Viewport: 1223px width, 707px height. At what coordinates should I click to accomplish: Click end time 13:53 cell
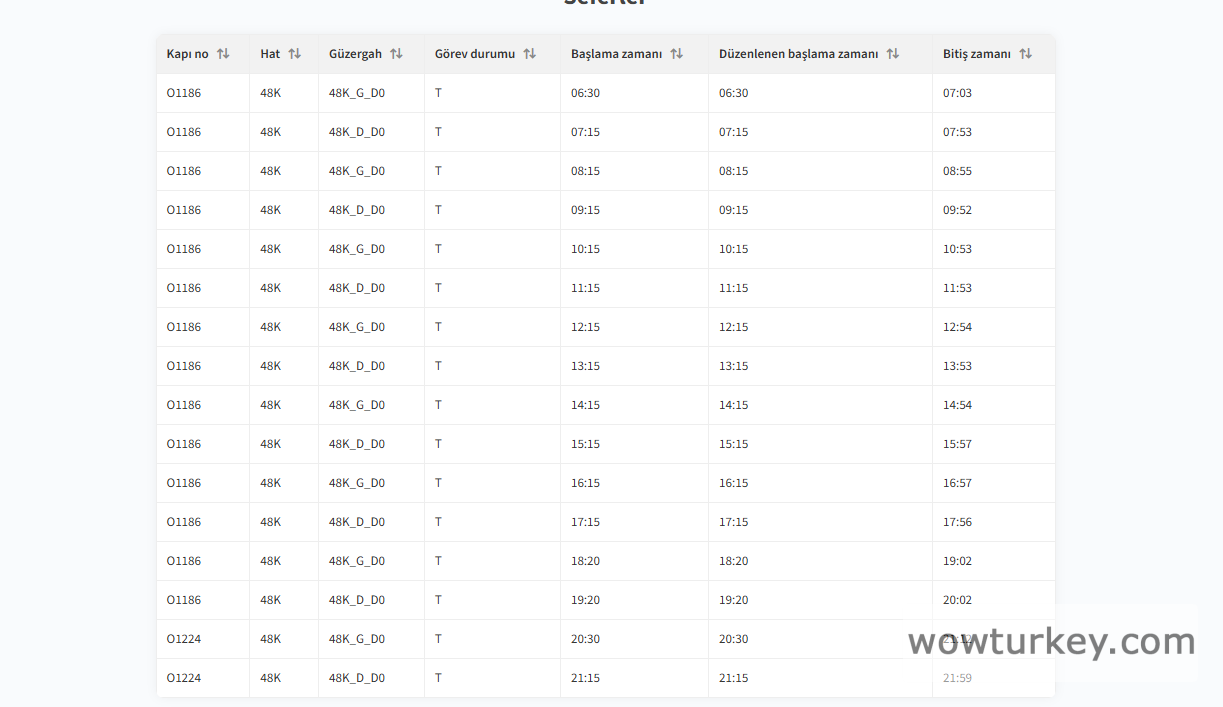(x=957, y=366)
